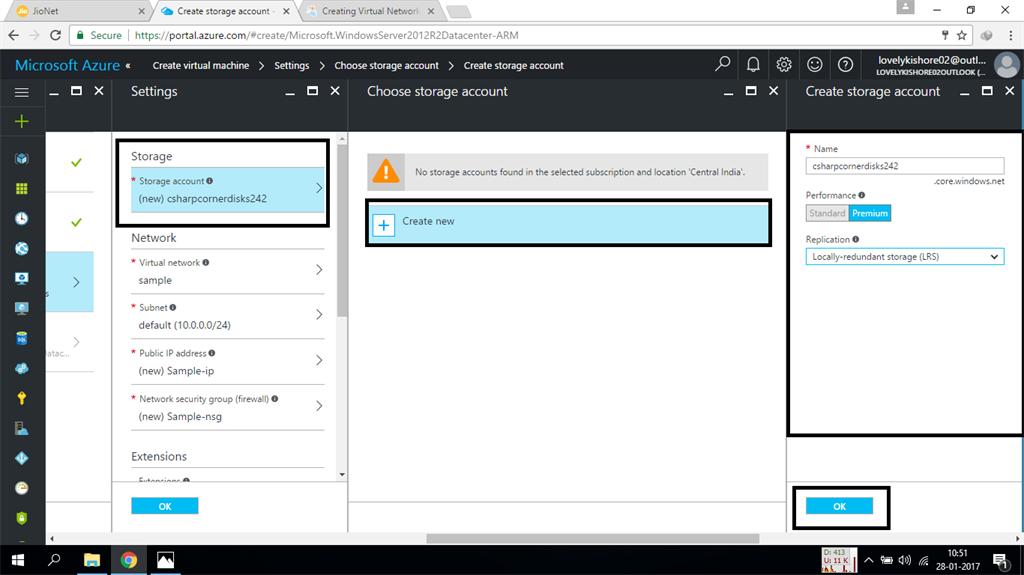Open the key icon in sidebar
This screenshot has width=1024, height=575.
point(22,398)
